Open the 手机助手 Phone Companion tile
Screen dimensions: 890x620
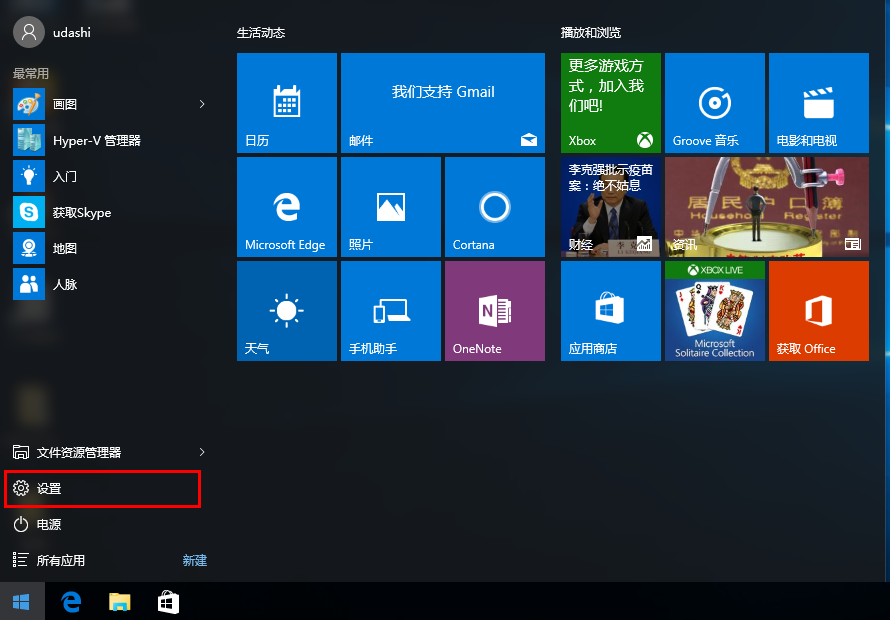[391, 311]
